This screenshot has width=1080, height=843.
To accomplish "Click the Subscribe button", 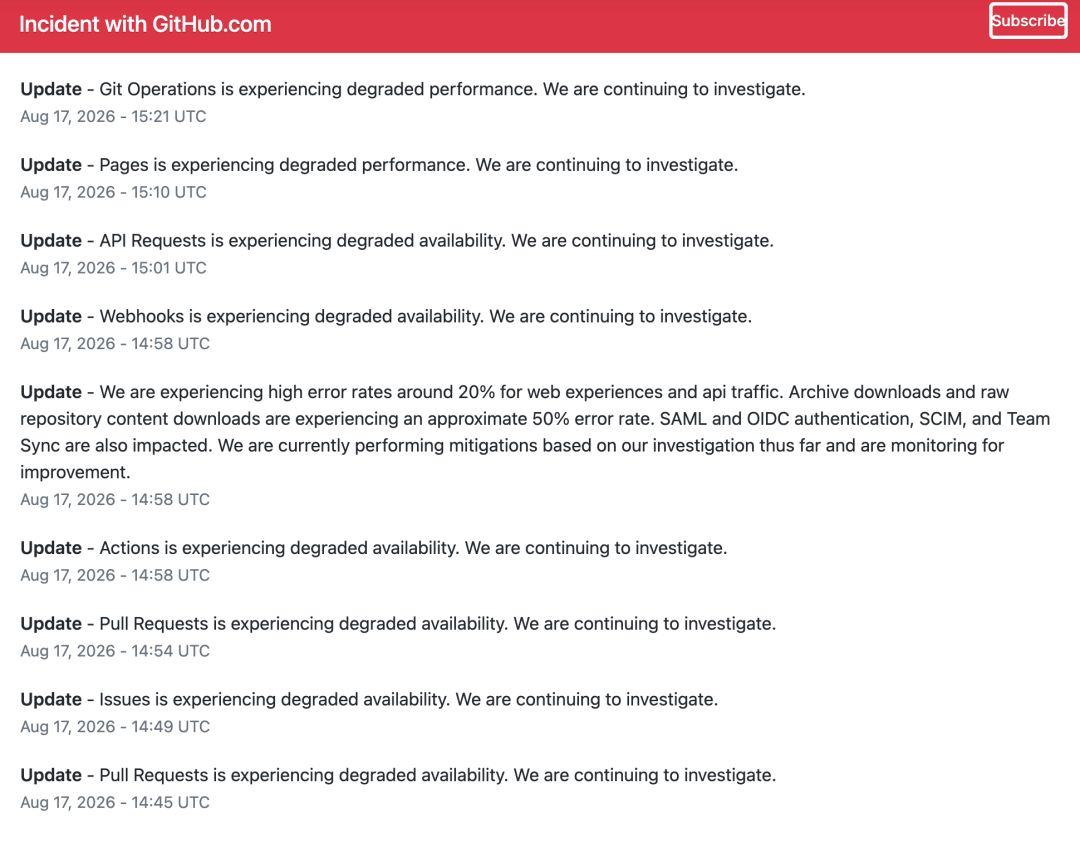I will click(1028, 21).
